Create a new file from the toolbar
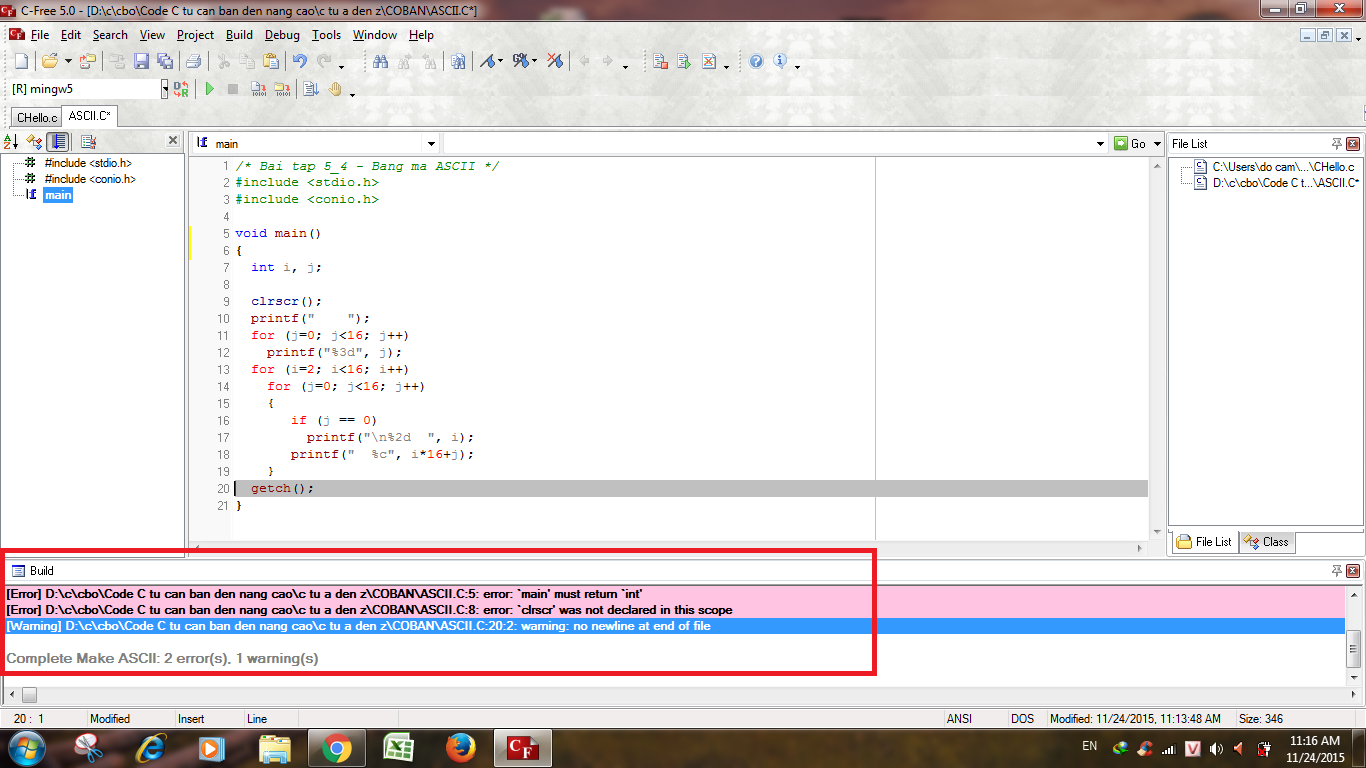The width and height of the screenshot is (1366, 768). click(x=20, y=61)
